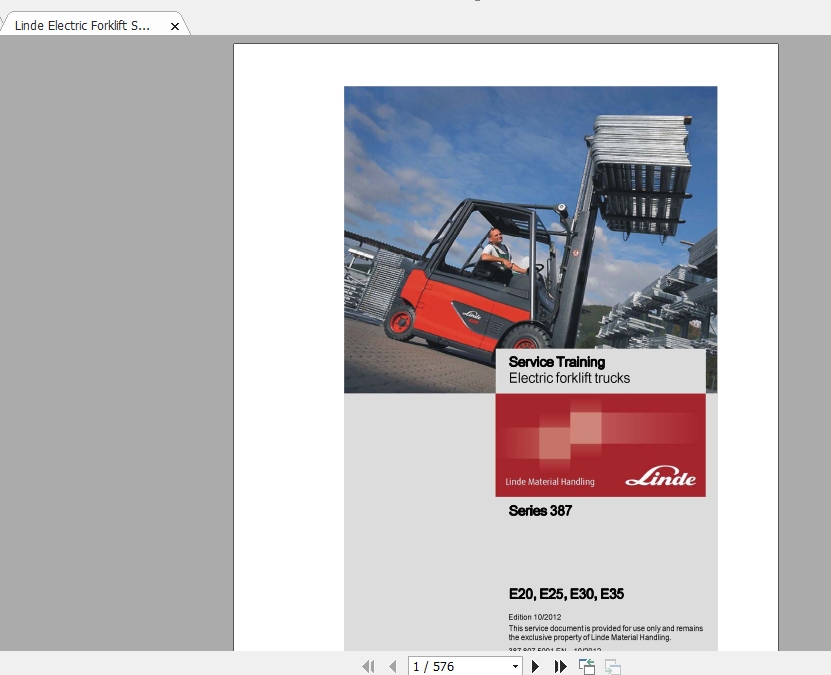Click the 'Service Training' heading text
Viewport: 831px width, 675px height.
pos(556,362)
